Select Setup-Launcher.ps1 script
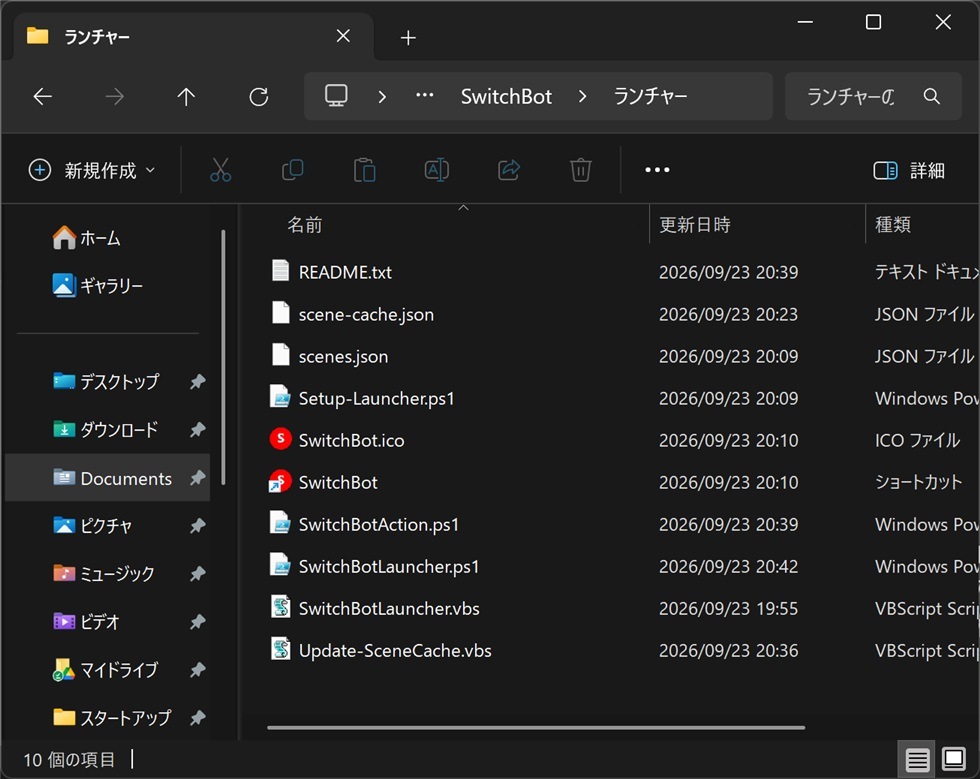The height and width of the screenshot is (779, 980). [x=376, y=398]
